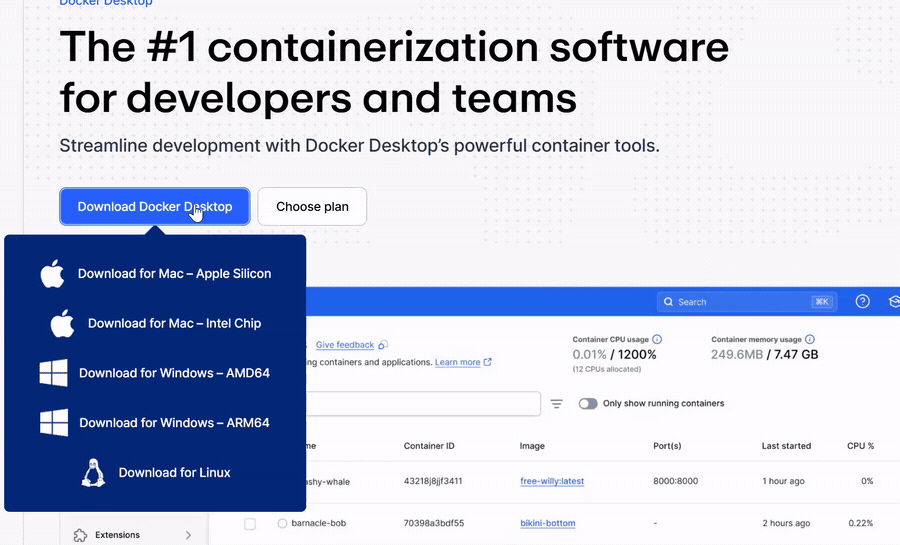
Task: Open the free-willy:latest image link
Action: click(x=552, y=481)
